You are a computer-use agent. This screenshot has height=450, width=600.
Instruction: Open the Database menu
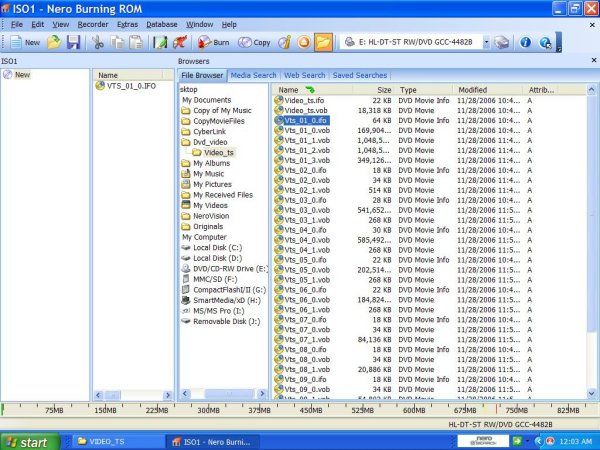pos(162,24)
